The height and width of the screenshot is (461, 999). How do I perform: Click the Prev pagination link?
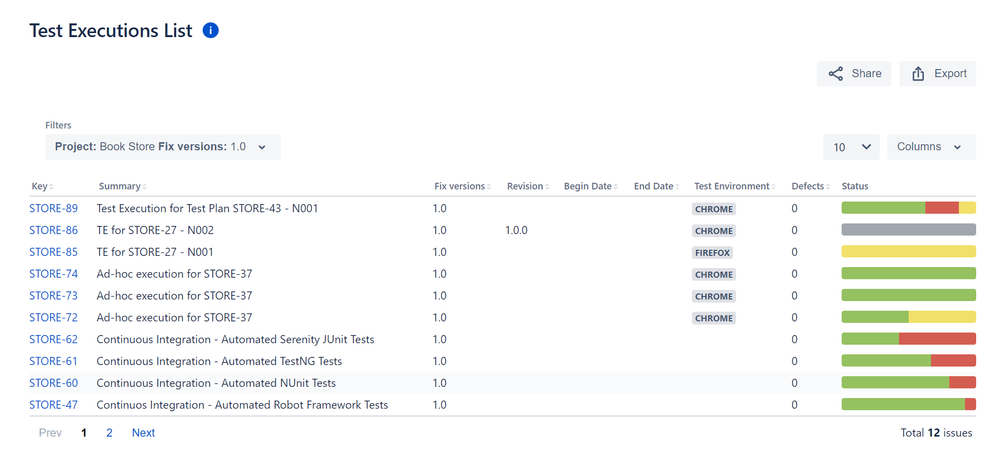tap(50, 433)
